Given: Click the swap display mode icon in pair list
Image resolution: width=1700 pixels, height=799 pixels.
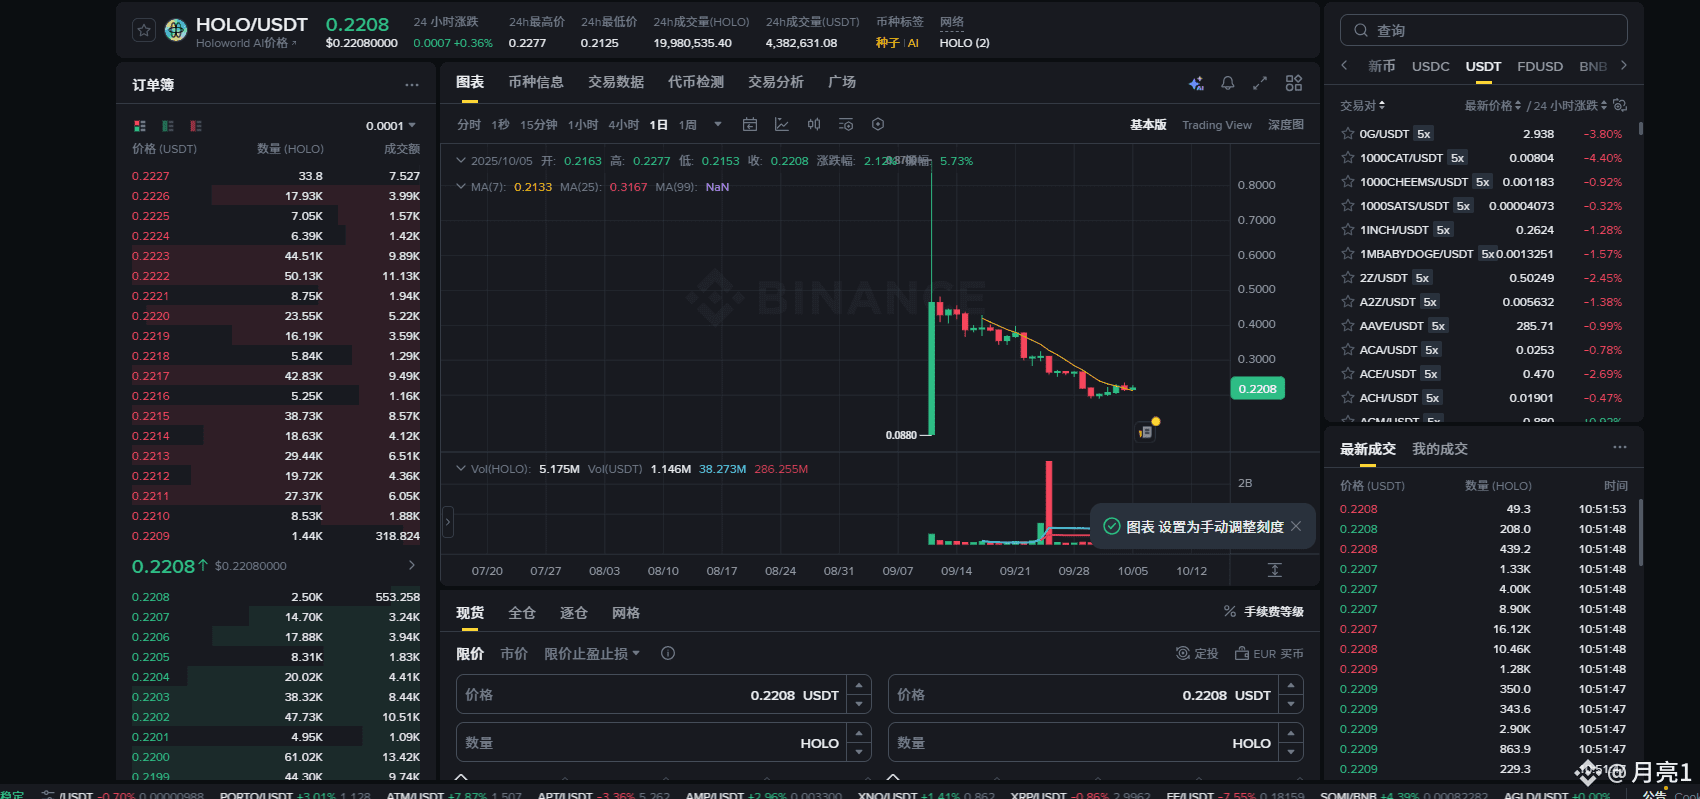Looking at the screenshot, I should [1620, 105].
